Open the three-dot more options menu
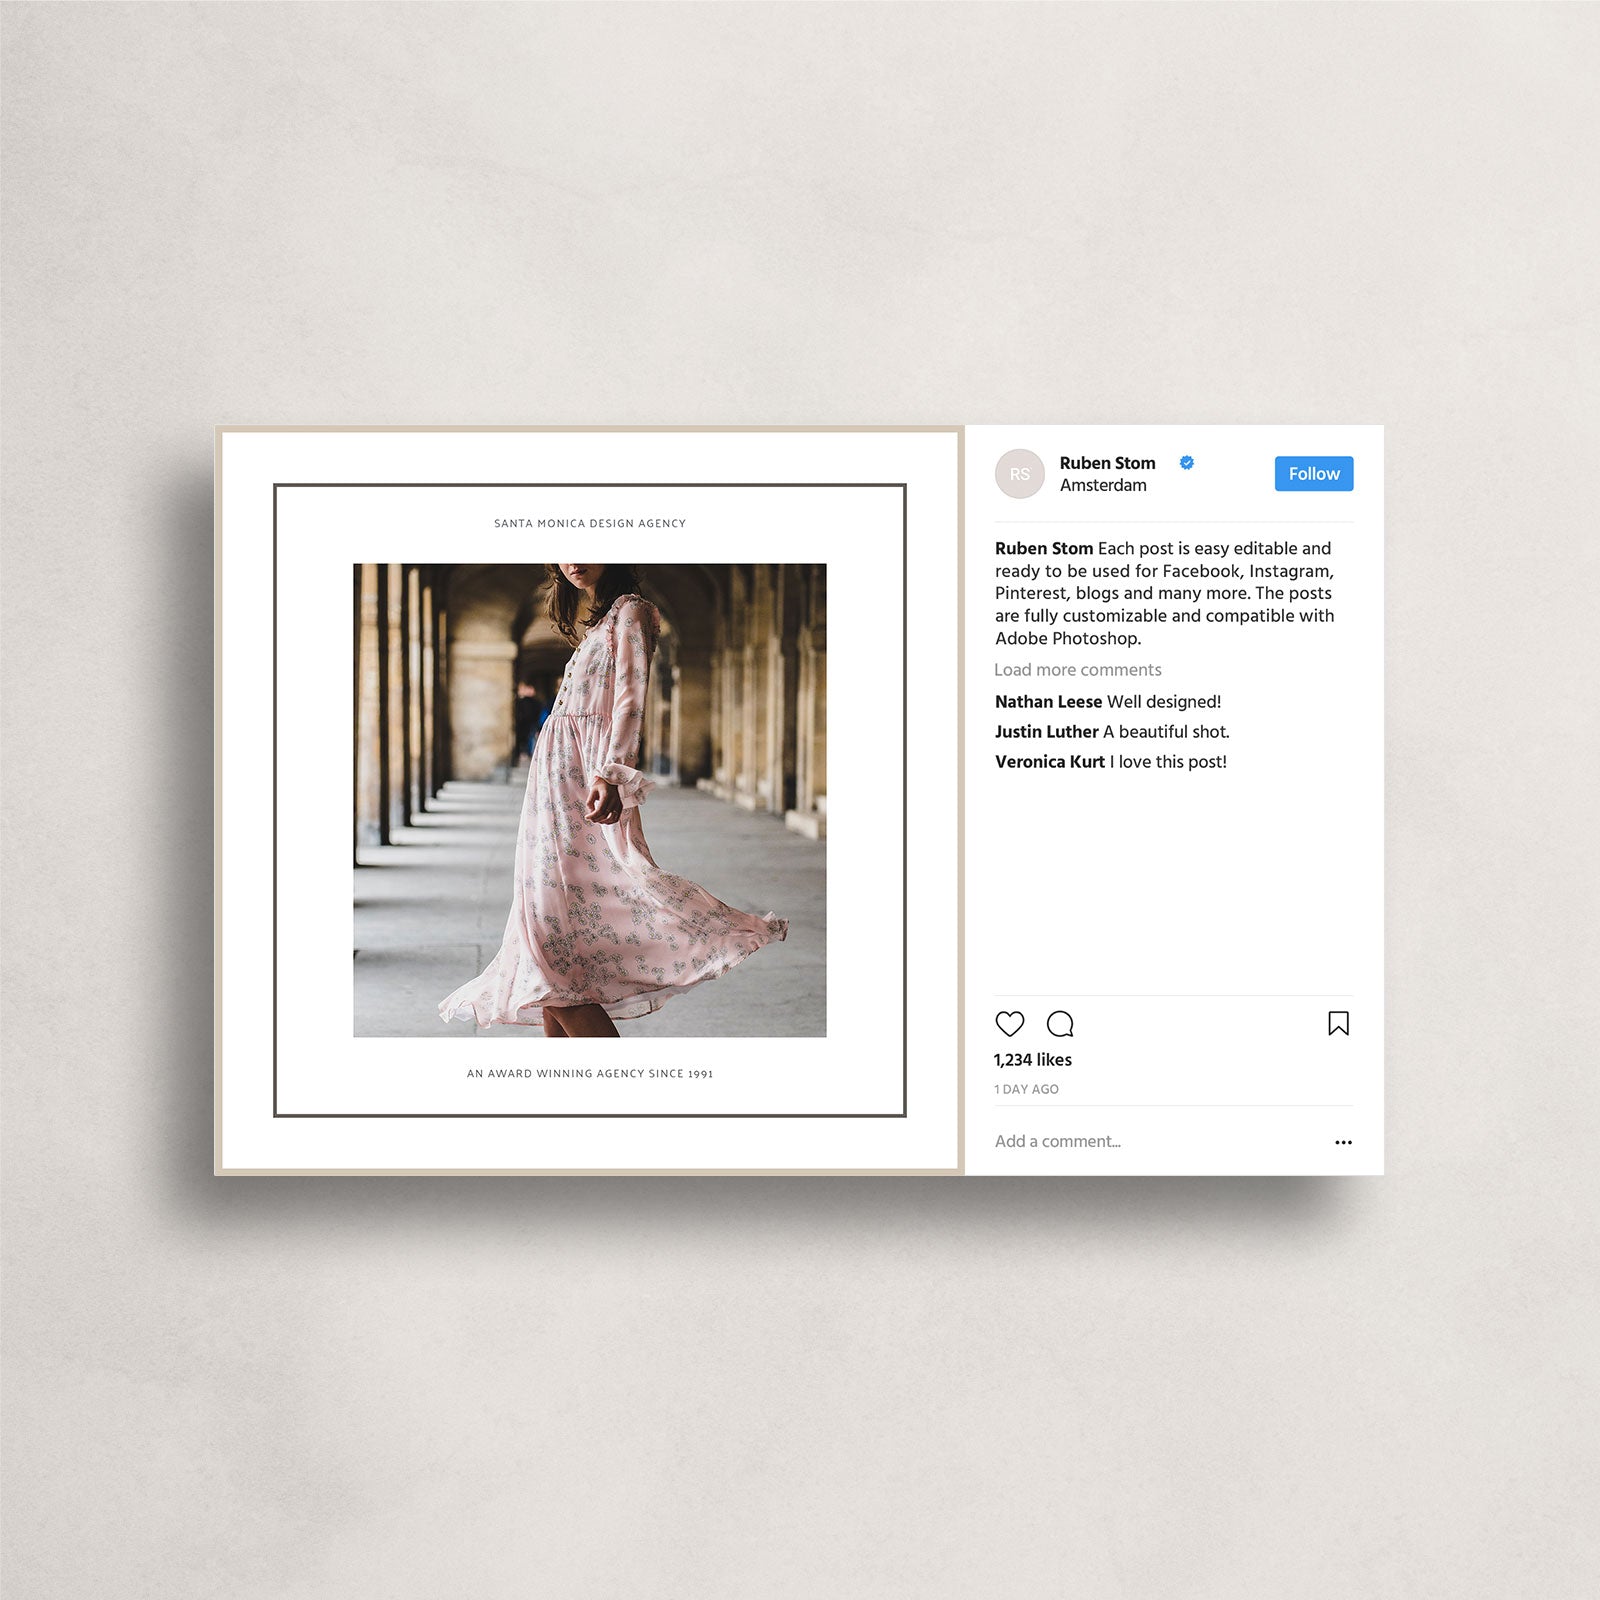 [1343, 1142]
